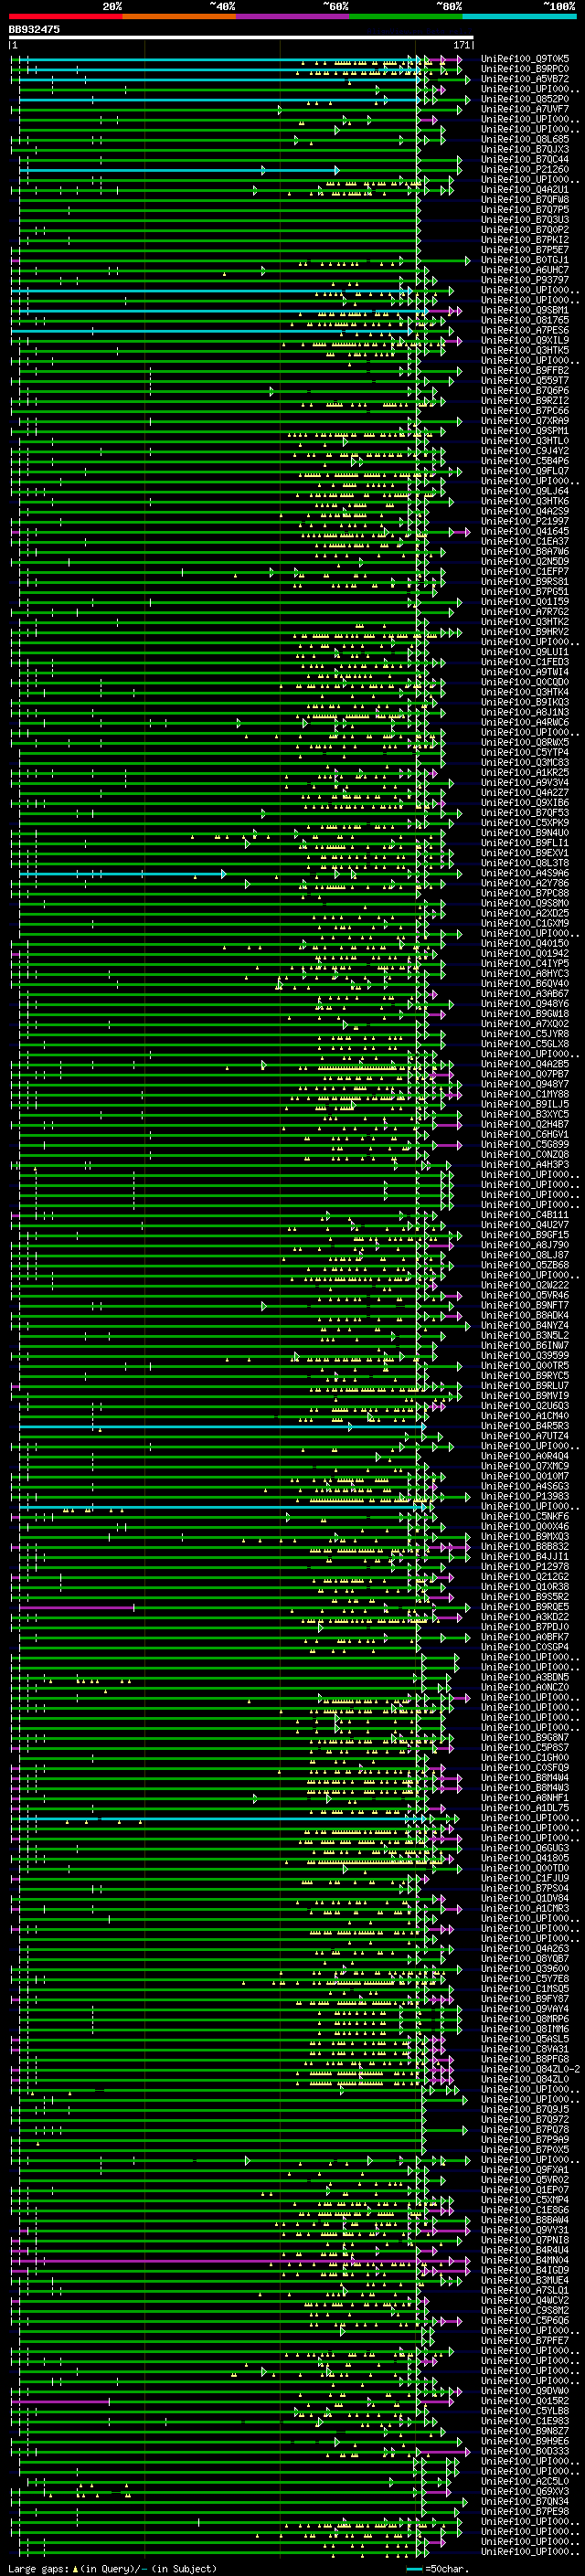The width and height of the screenshot is (585, 2576).
Task: Click on UniRef100_B7Q6P6
Action: click(x=525, y=390)
